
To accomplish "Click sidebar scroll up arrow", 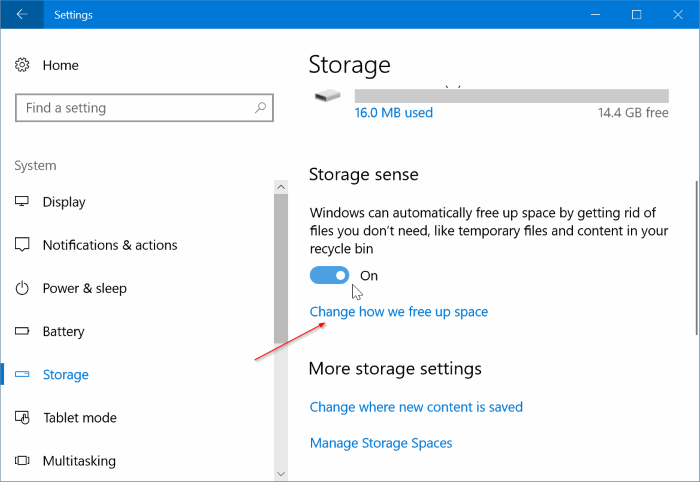I will point(281,187).
